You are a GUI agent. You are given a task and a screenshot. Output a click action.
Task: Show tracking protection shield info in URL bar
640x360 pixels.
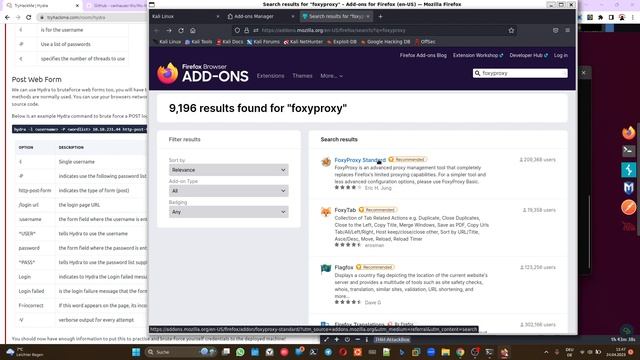click(237, 30)
